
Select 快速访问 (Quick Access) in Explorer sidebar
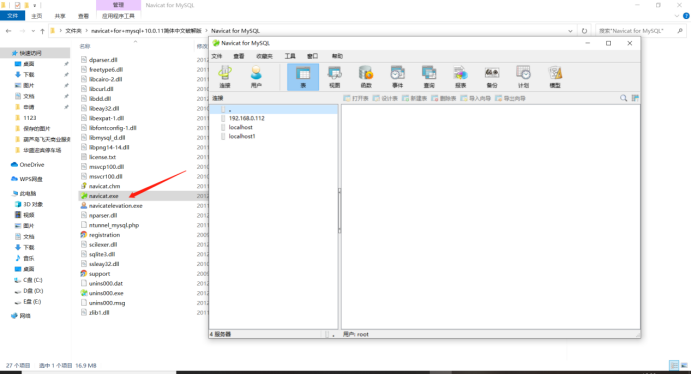30,53
